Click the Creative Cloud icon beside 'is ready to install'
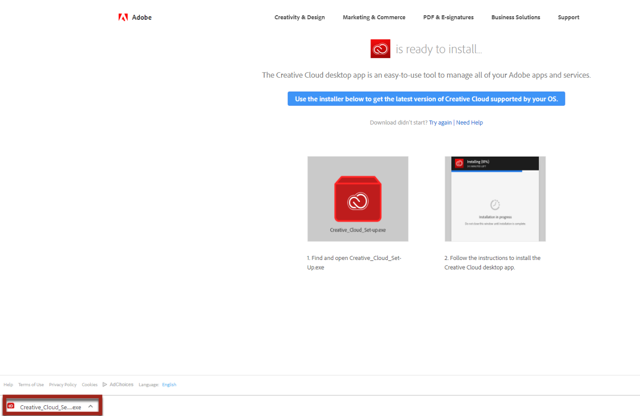Image resolution: width=640 pixels, height=416 pixels. click(380, 49)
